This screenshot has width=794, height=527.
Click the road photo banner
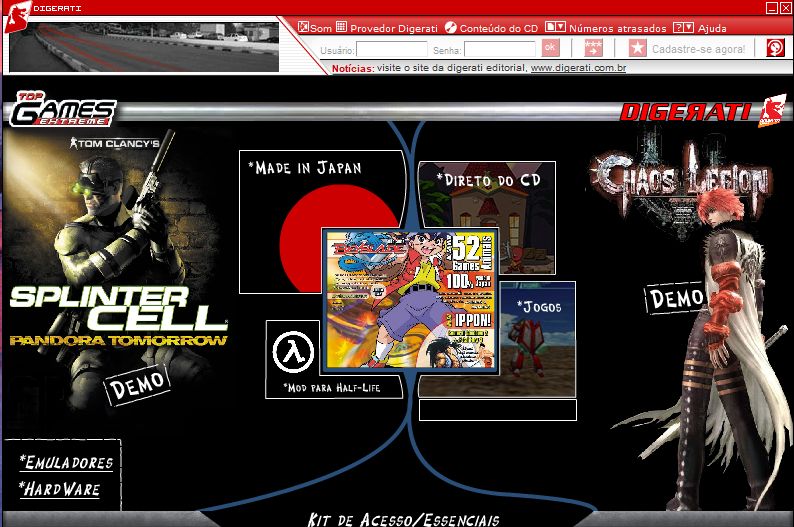tap(144, 47)
